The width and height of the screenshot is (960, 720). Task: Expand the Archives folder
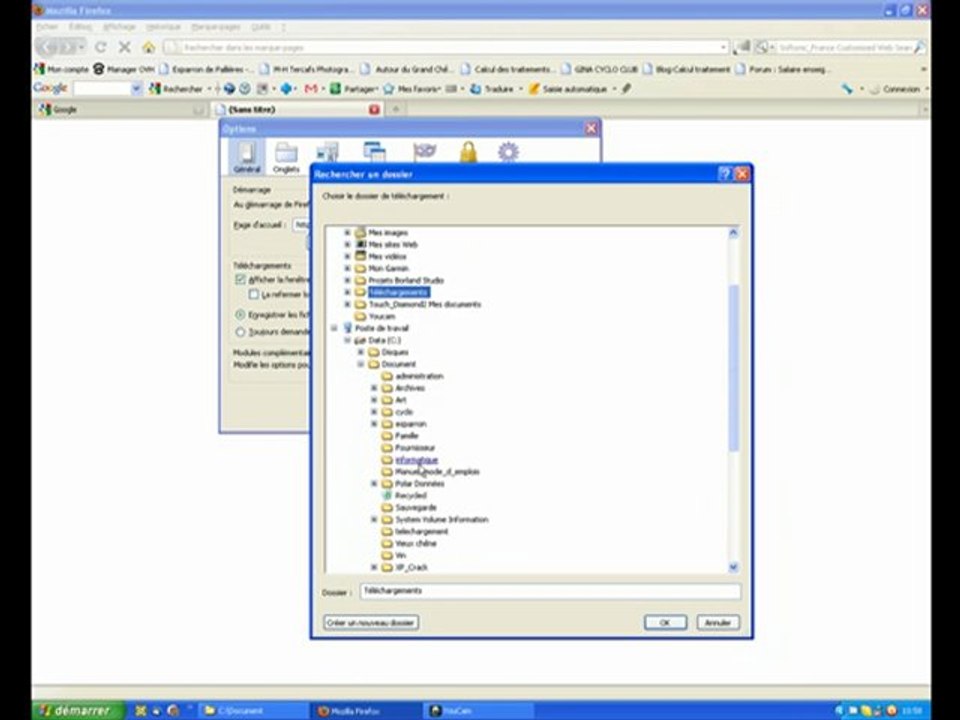[x=374, y=388]
